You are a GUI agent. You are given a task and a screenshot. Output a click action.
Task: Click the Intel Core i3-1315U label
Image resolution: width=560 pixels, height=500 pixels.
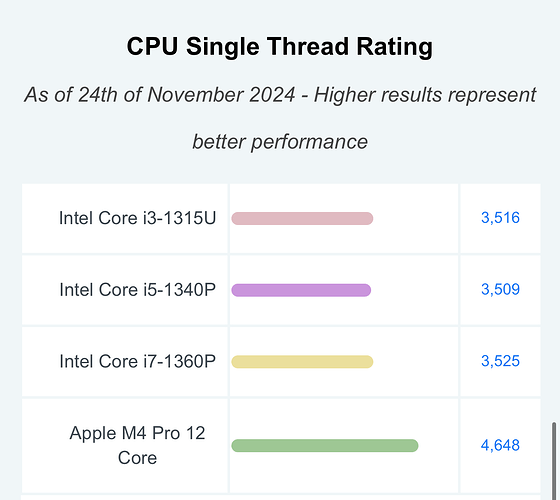[138, 218]
